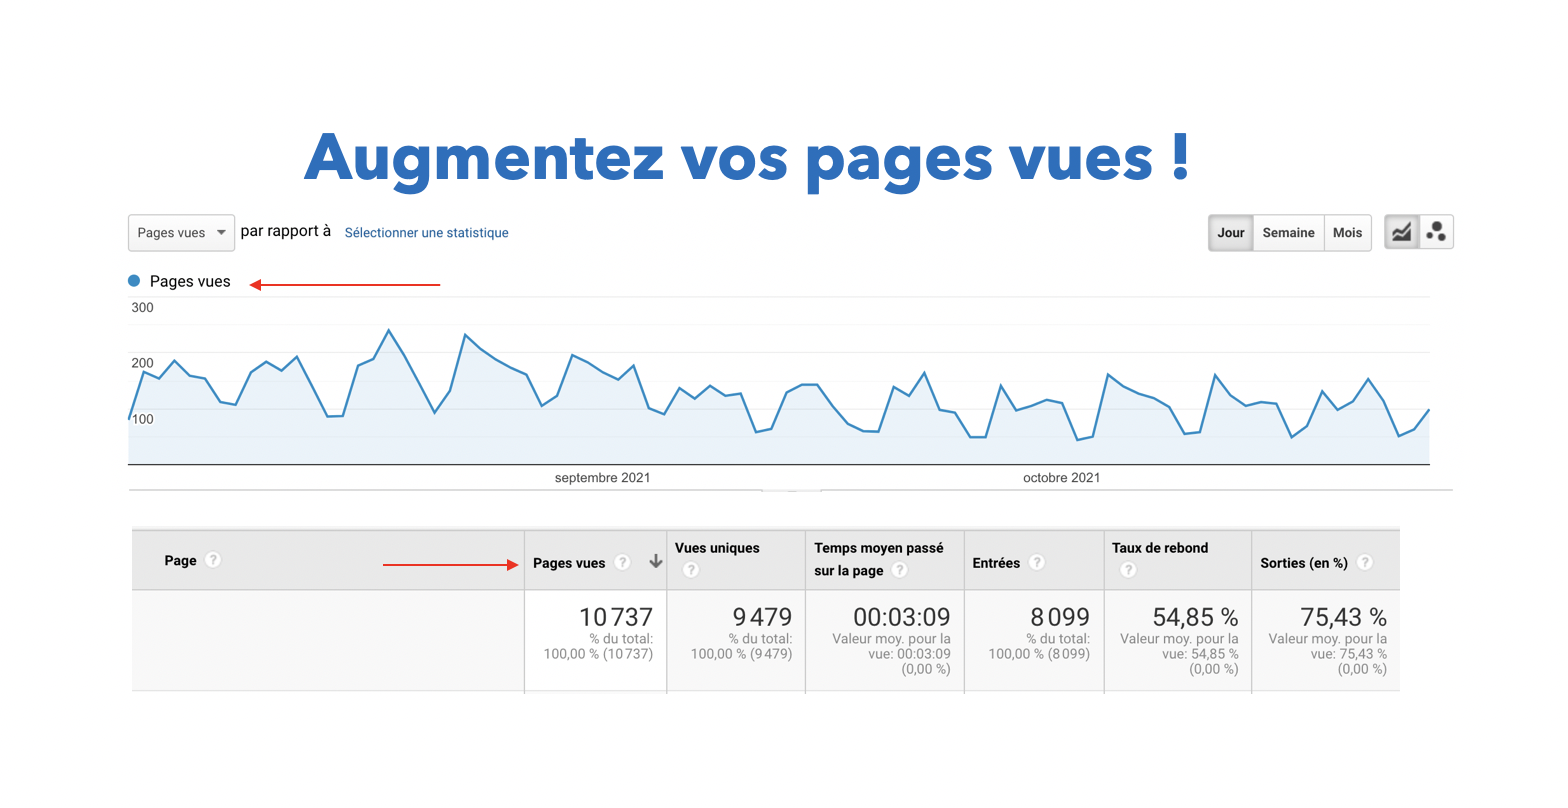Click the 8 099 entrées total

click(1060, 617)
